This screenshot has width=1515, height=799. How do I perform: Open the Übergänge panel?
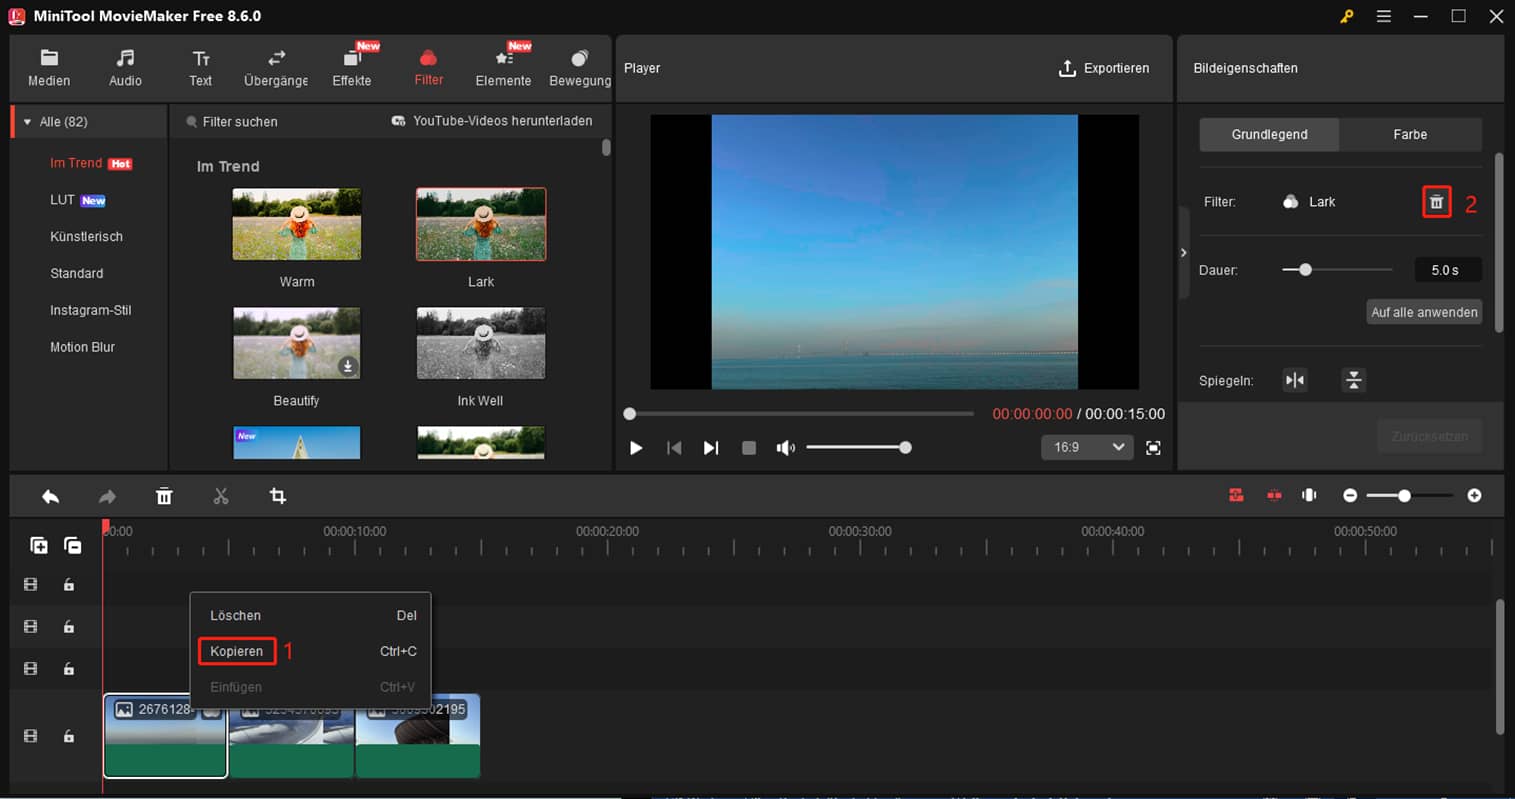[274, 66]
